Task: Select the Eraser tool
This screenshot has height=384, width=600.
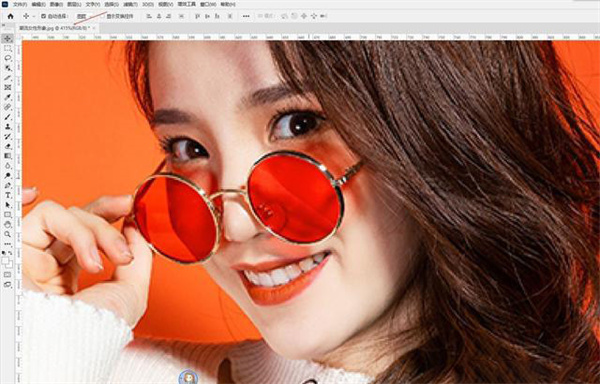Action: coord(8,146)
